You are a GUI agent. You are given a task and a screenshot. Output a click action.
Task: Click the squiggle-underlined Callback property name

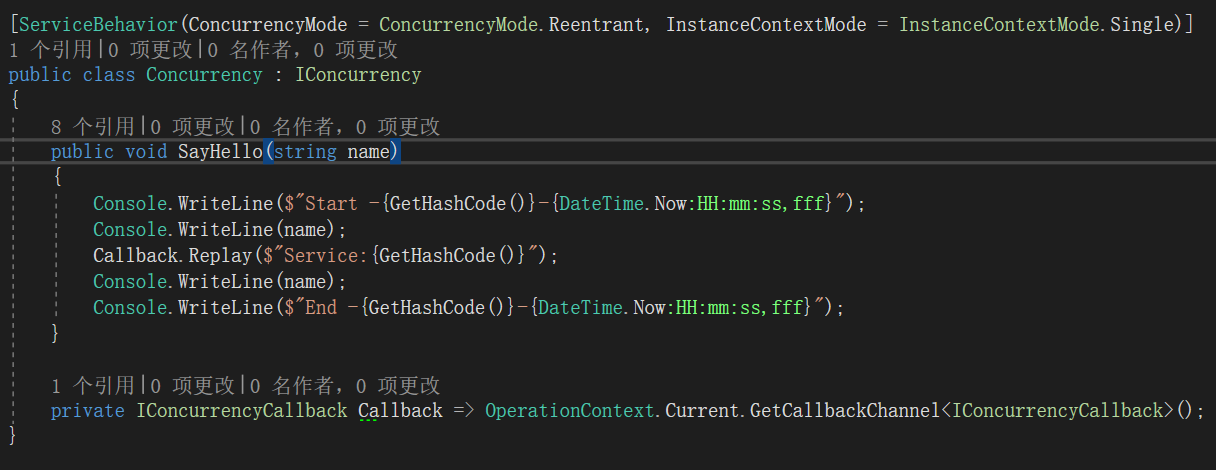tap(400, 412)
